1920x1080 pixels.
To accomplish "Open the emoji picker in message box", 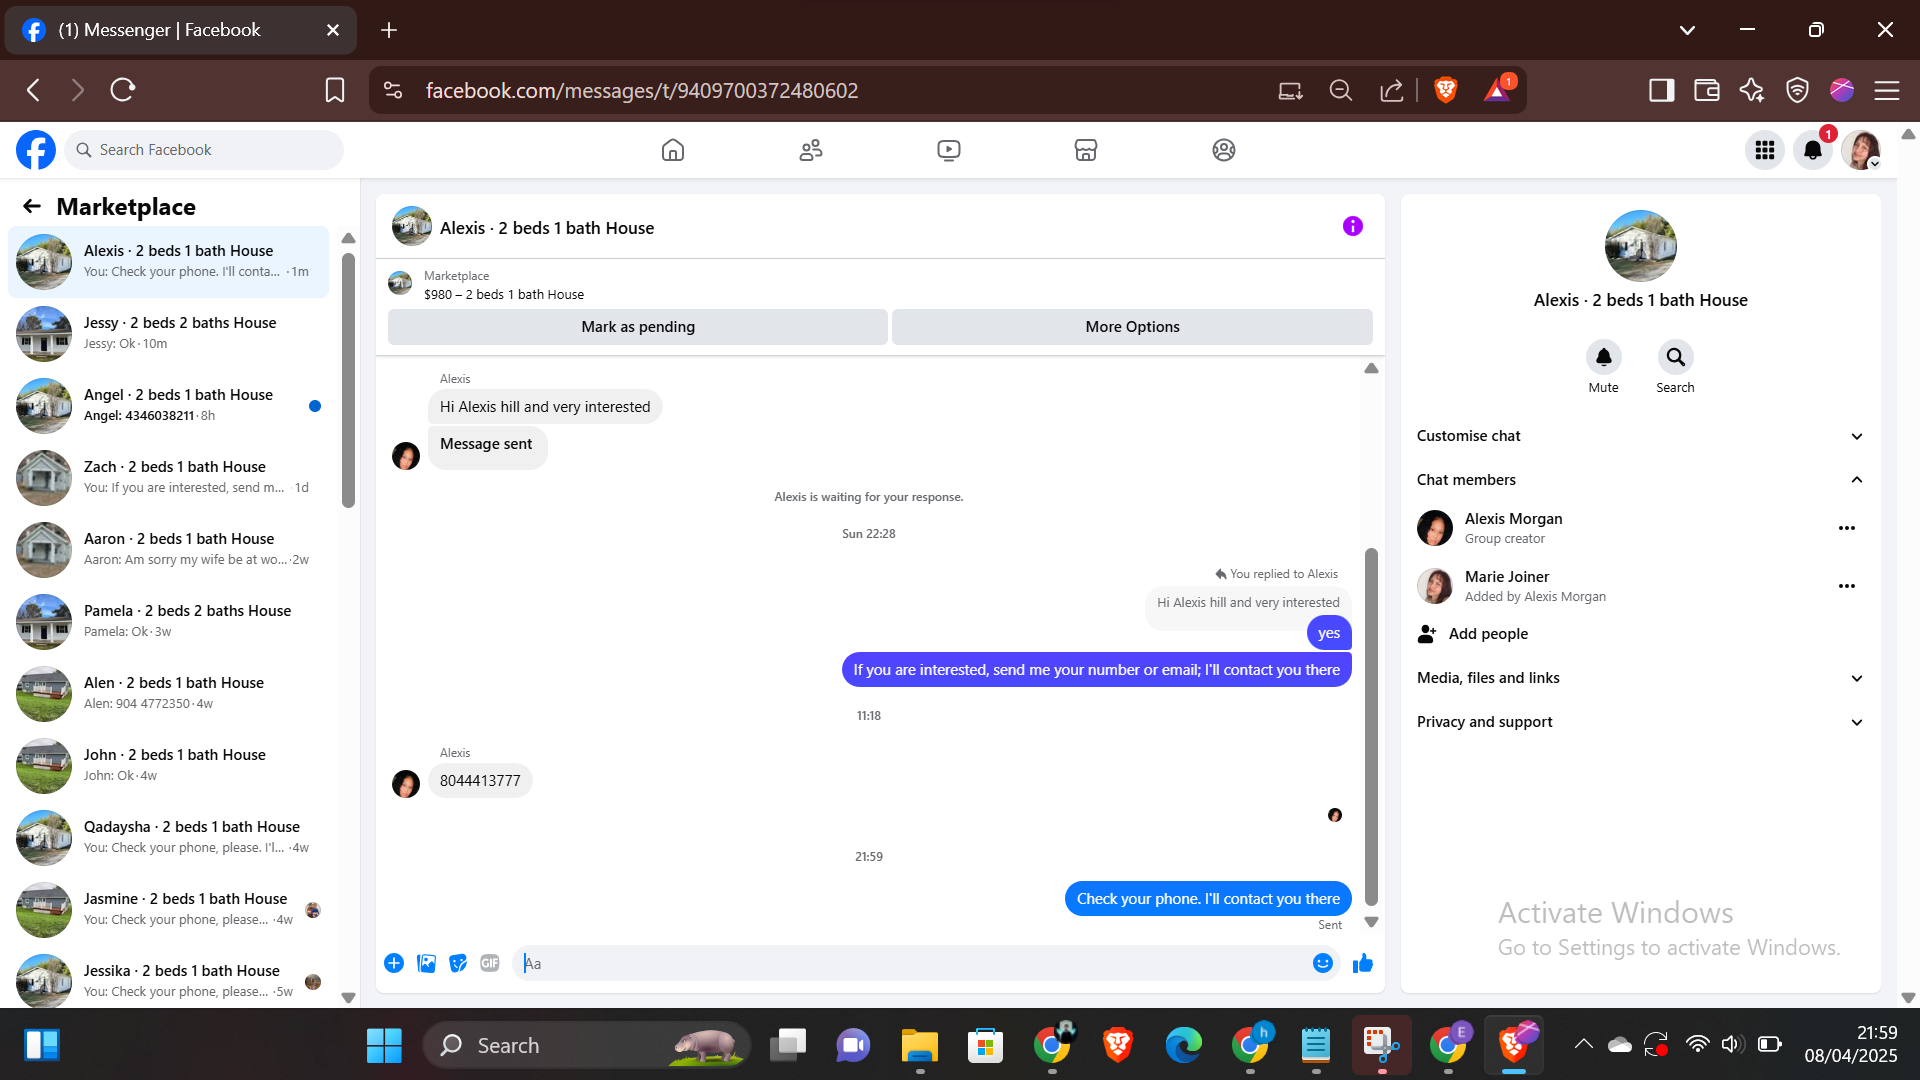I will click(1322, 963).
